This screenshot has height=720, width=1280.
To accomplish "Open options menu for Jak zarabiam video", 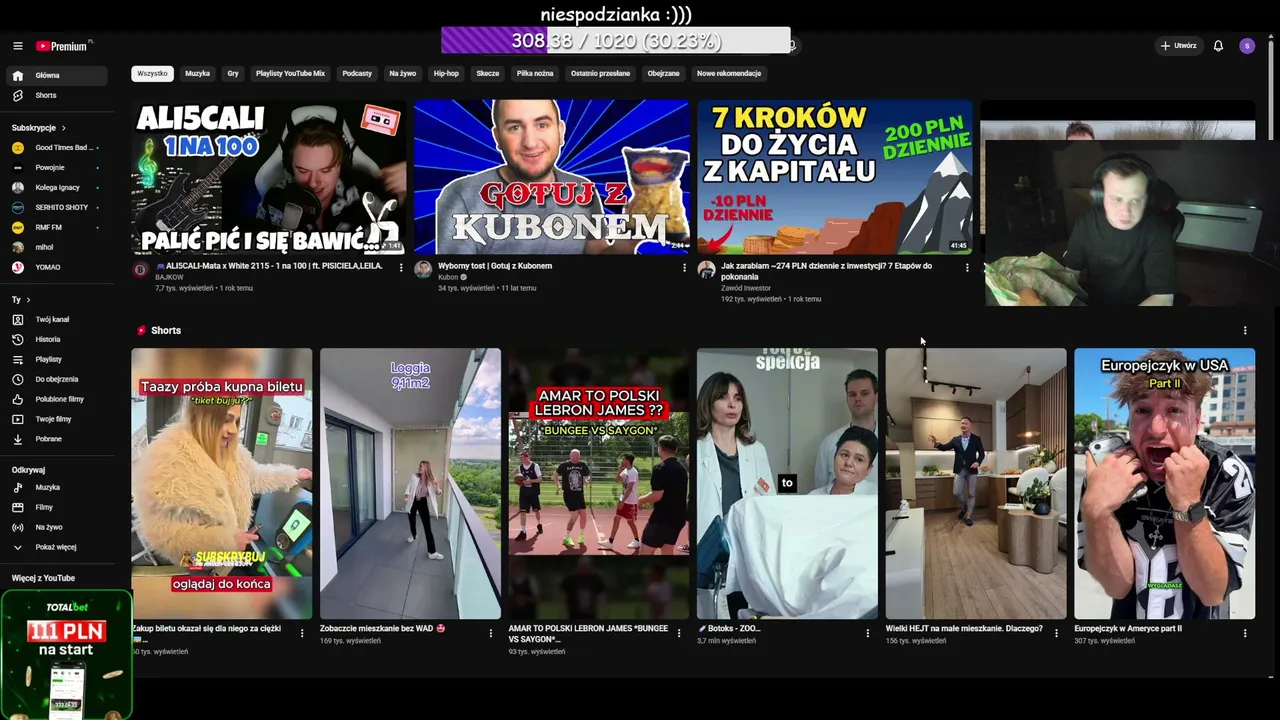I will coord(967,267).
